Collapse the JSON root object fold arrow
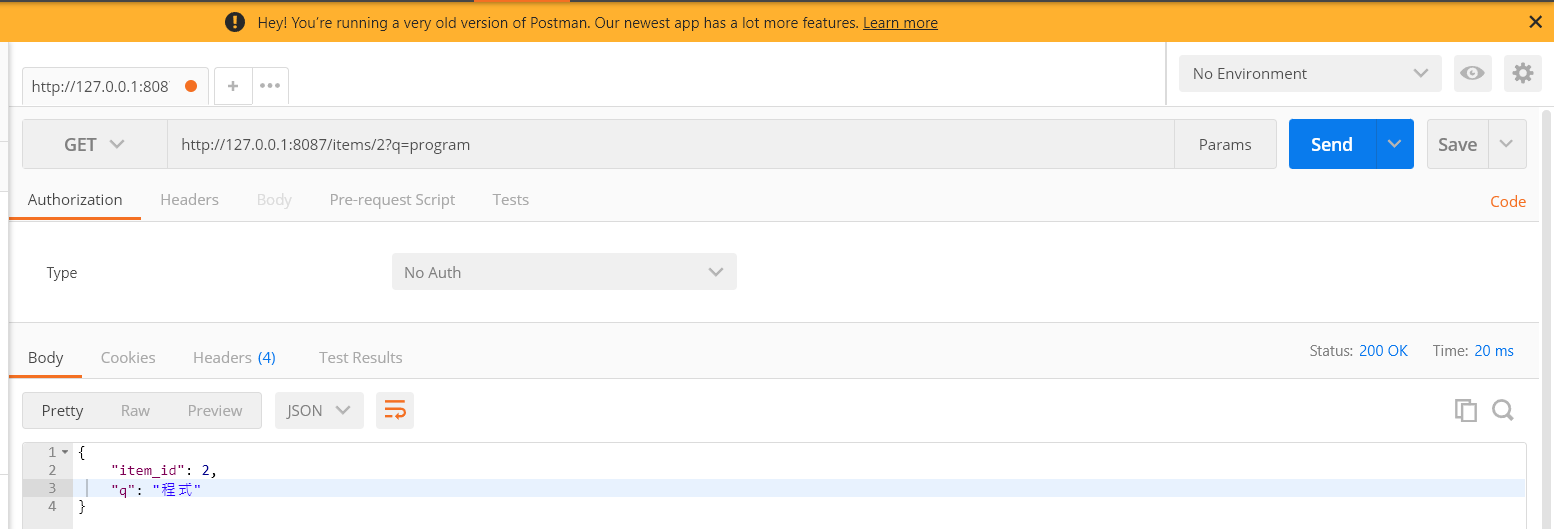1554x529 pixels. point(65,452)
